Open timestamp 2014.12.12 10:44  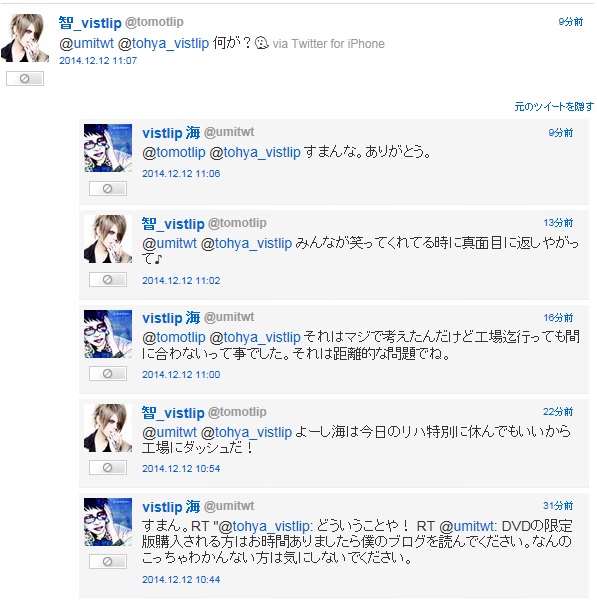click(181, 580)
